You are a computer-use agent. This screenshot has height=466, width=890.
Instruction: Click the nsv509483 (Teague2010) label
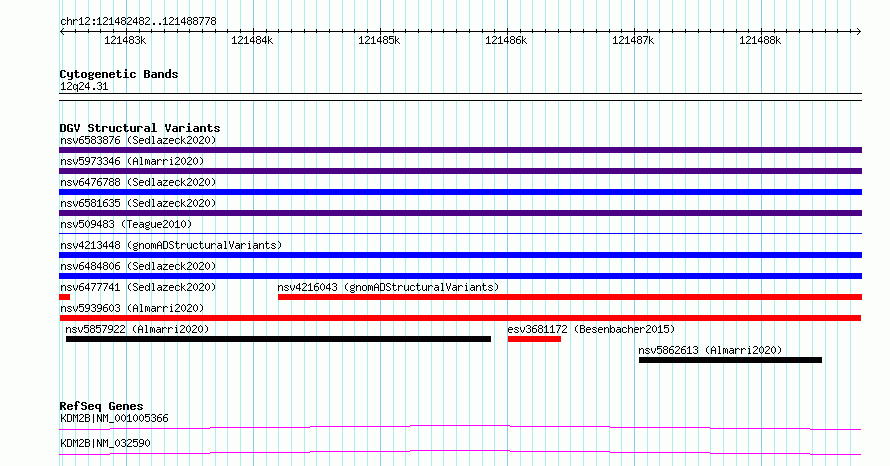(x=126, y=224)
